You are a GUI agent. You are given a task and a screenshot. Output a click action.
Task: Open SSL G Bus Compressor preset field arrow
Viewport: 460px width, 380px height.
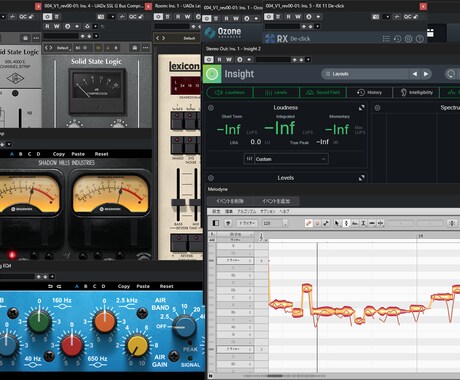pyautogui.click(x=96, y=36)
